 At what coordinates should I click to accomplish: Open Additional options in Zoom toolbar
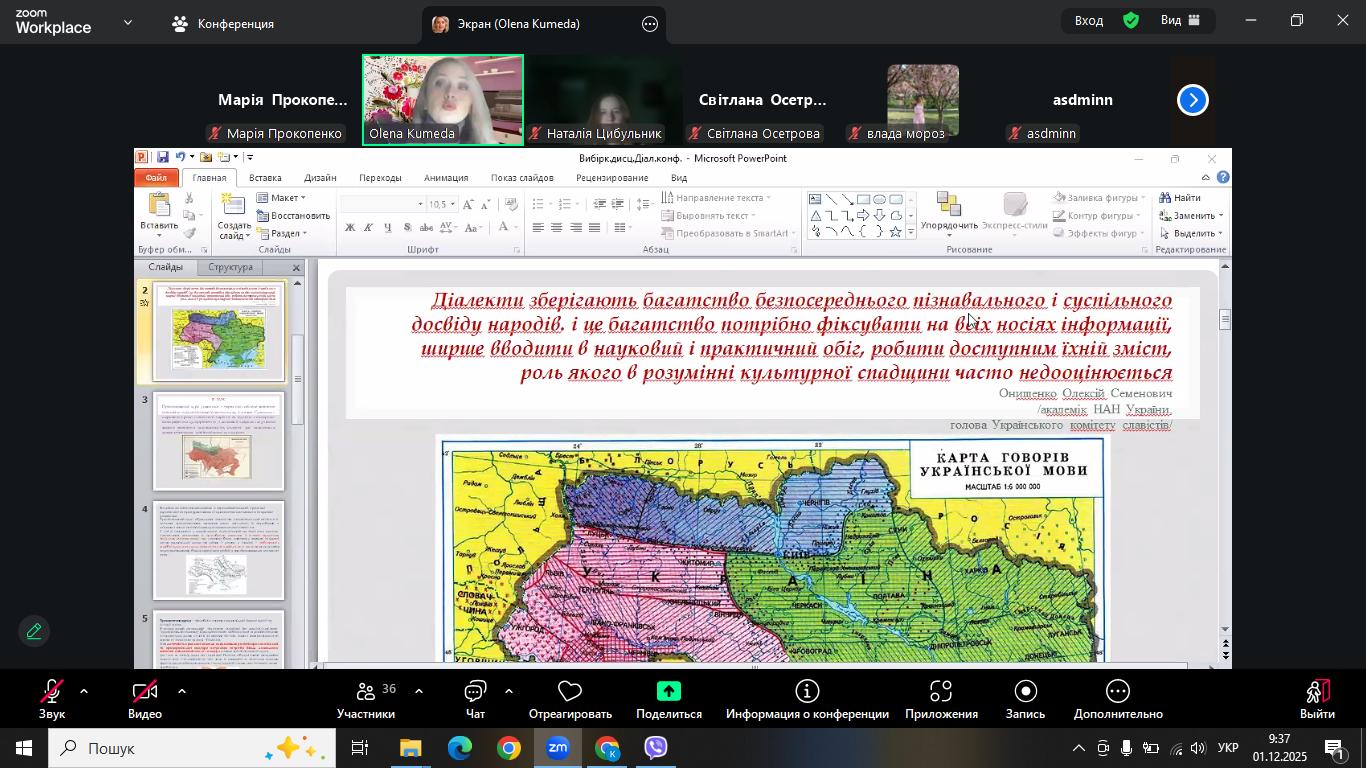tap(1118, 700)
